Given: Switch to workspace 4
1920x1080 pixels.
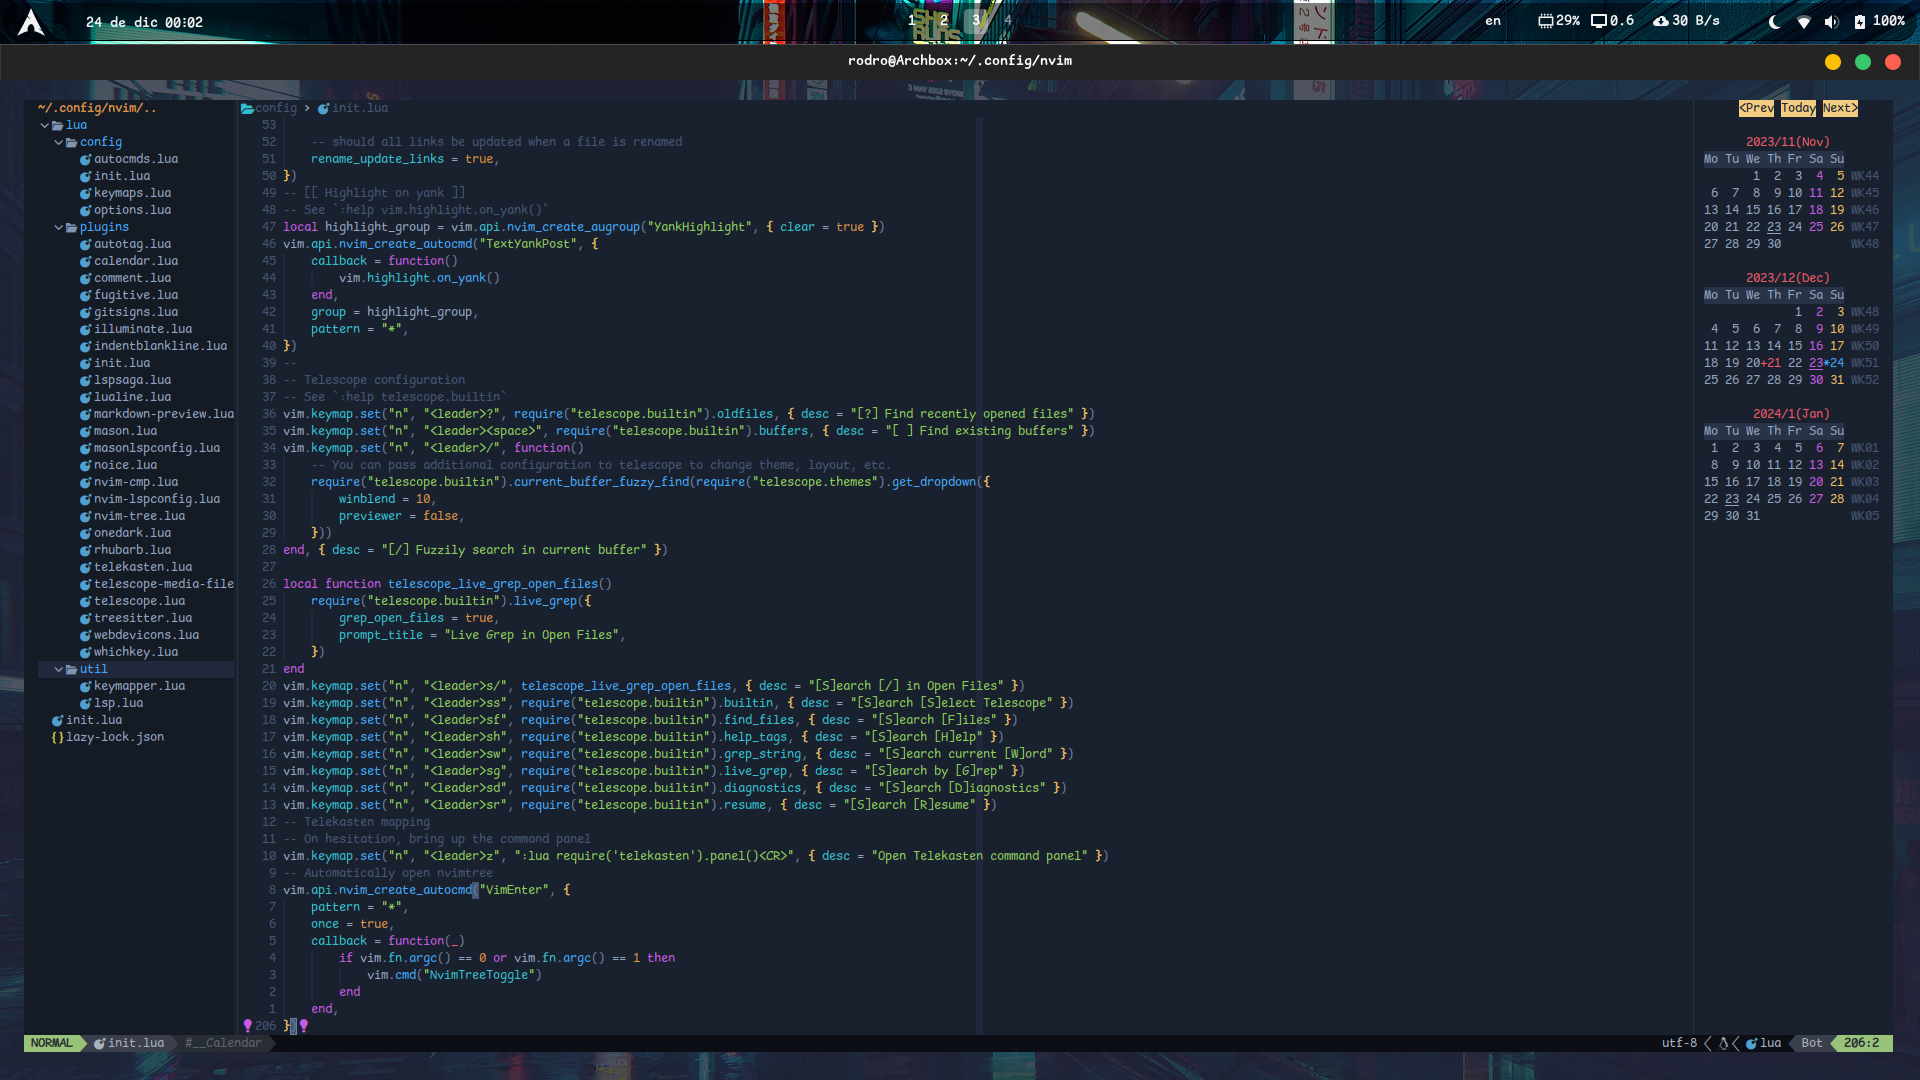Looking at the screenshot, I should (x=1007, y=20).
